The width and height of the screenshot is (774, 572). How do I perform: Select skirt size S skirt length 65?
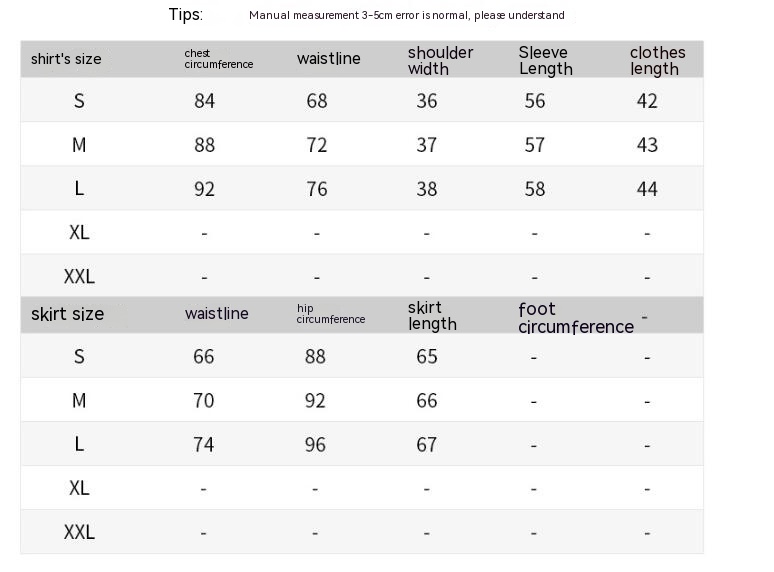[427, 357]
